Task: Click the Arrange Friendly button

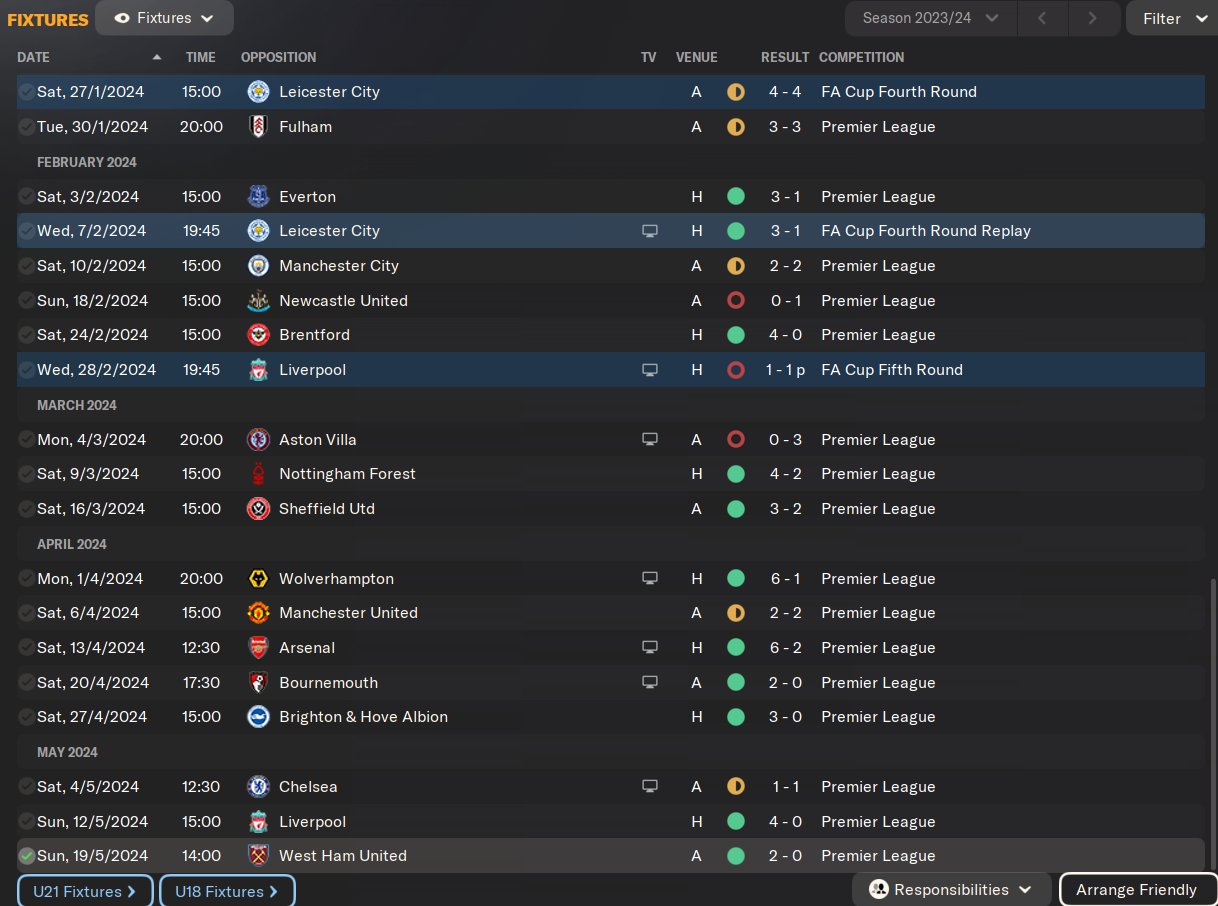Action: pos(1136,890)
